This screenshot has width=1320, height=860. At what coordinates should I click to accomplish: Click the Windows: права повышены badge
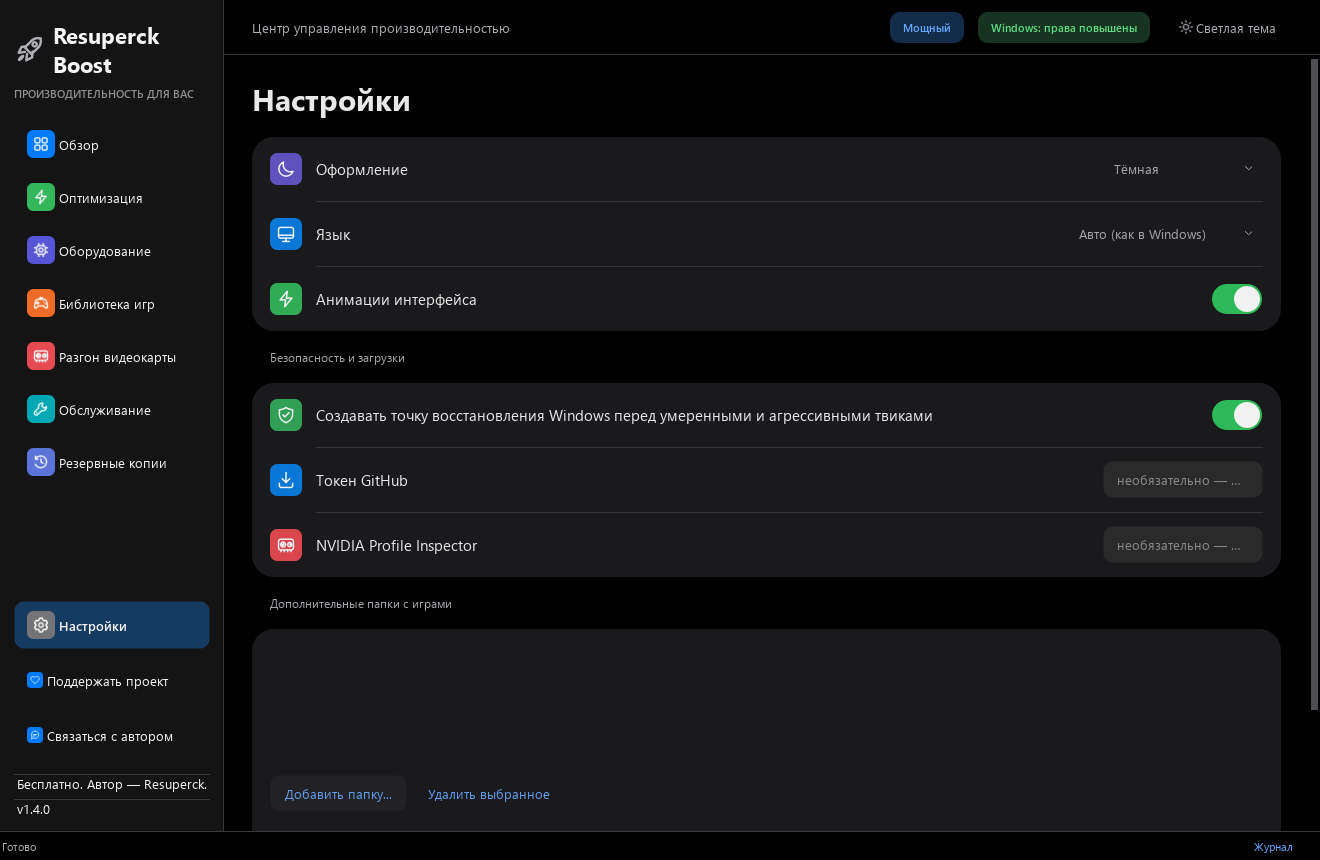[x=1064, y=28]
